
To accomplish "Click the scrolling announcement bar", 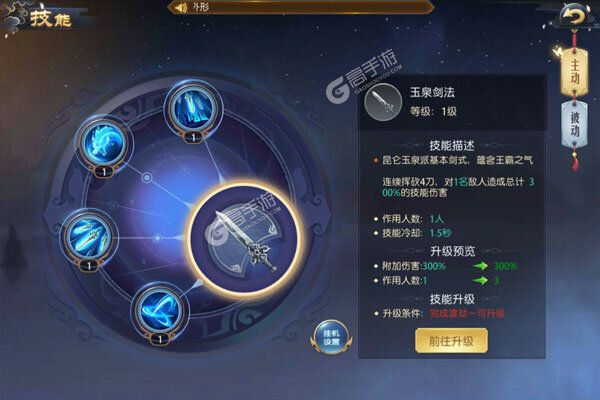I will 302,7.
